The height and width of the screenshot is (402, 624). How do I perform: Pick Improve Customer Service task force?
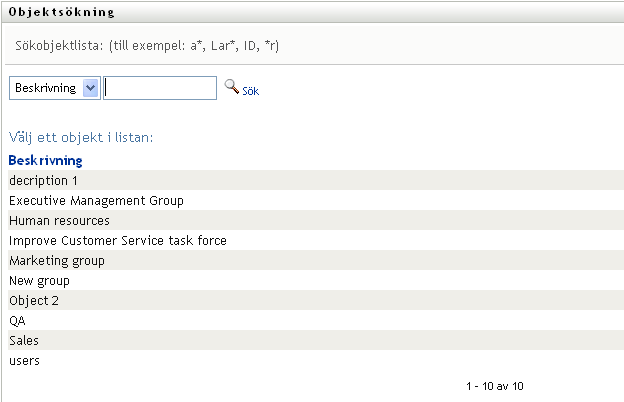pos(117,240)
